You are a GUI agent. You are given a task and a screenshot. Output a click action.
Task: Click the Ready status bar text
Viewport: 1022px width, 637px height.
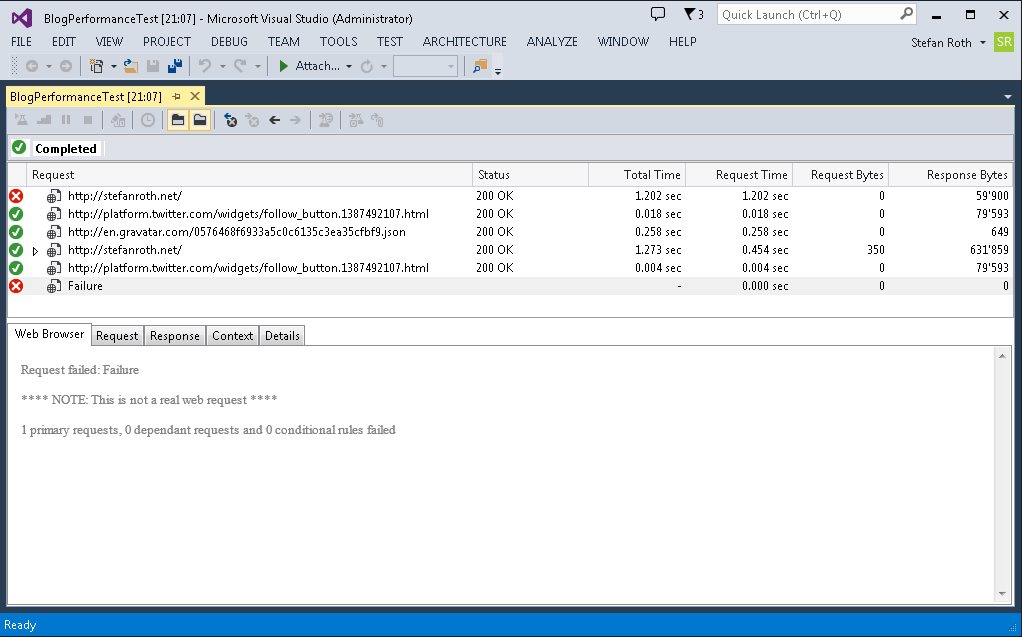coord(20,625)
